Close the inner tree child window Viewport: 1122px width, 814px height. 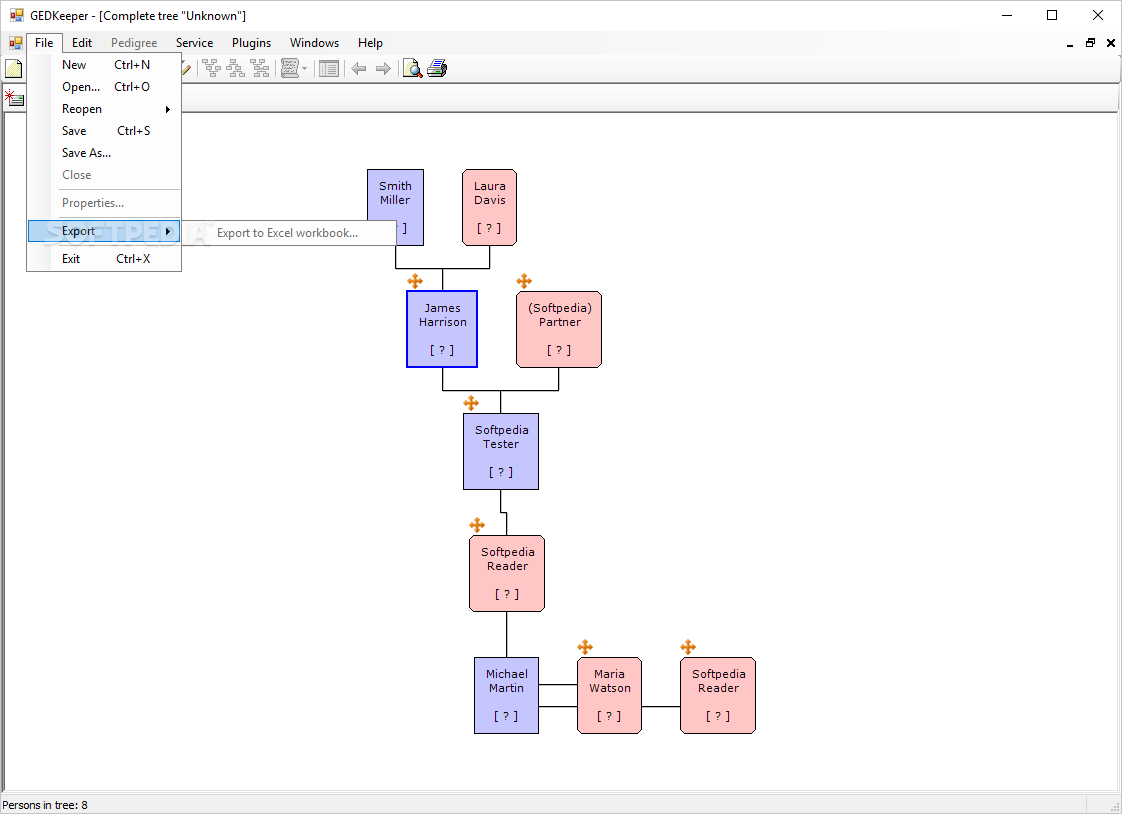1111,43
